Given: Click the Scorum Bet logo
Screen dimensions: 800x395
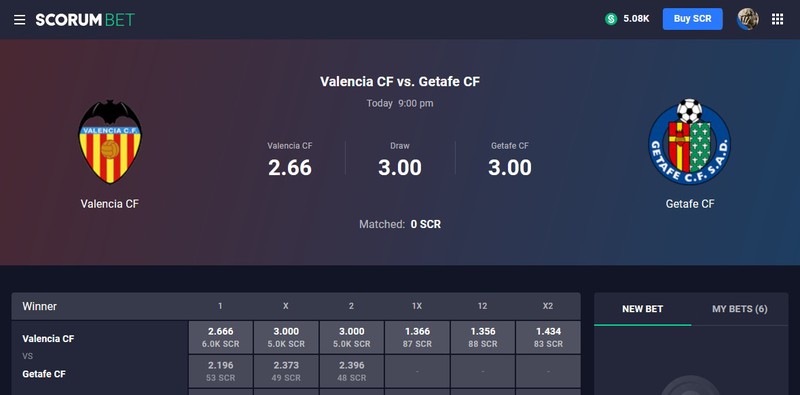Looking at the screenshot, I should tap(85, 20).
